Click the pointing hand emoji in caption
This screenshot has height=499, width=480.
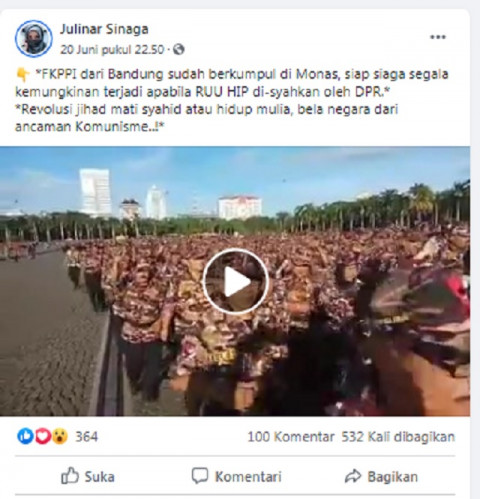click(23, 74)
